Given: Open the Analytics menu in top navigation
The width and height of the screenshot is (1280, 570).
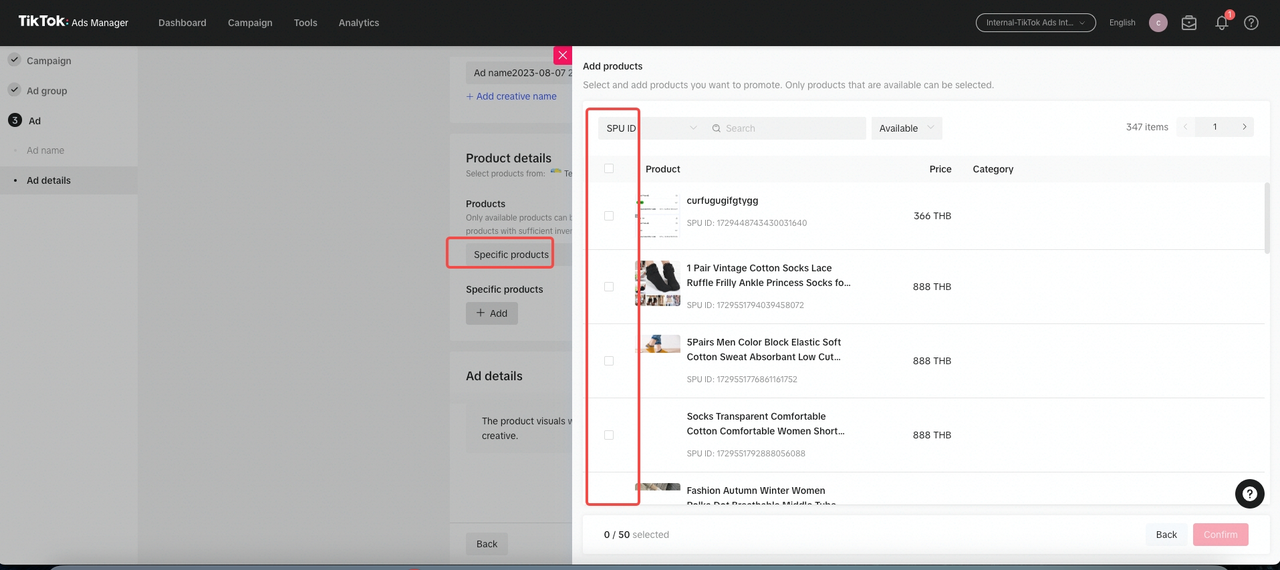Looking at the screenshot, I should point(358,23).
